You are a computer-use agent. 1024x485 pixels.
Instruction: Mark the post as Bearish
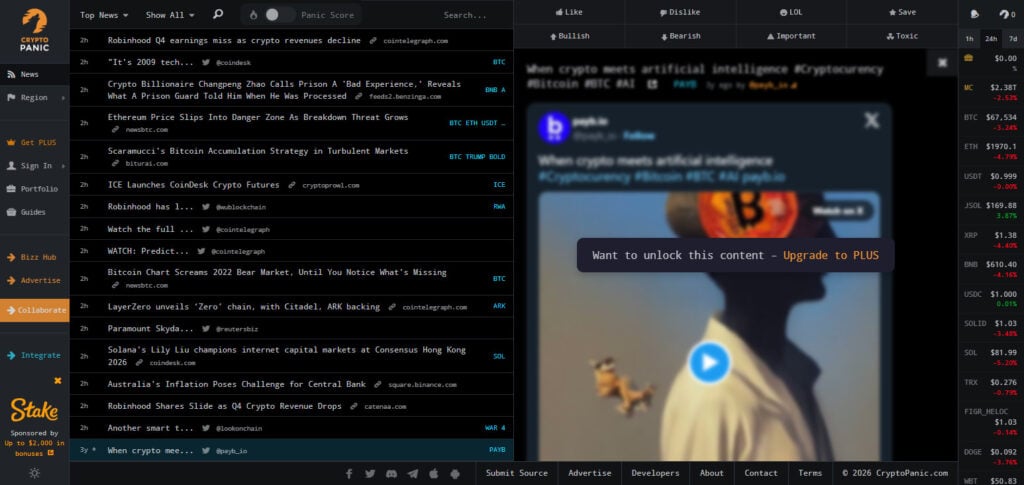680,36
